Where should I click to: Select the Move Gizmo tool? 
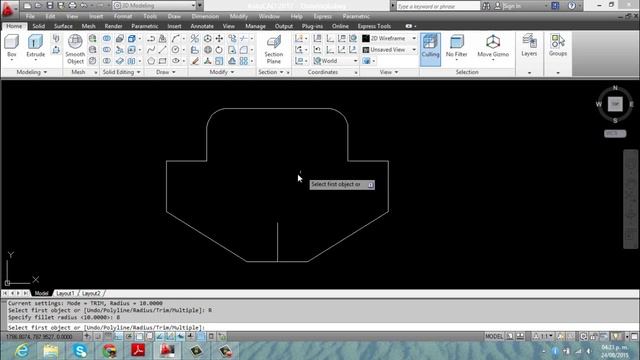pos(493,46)
